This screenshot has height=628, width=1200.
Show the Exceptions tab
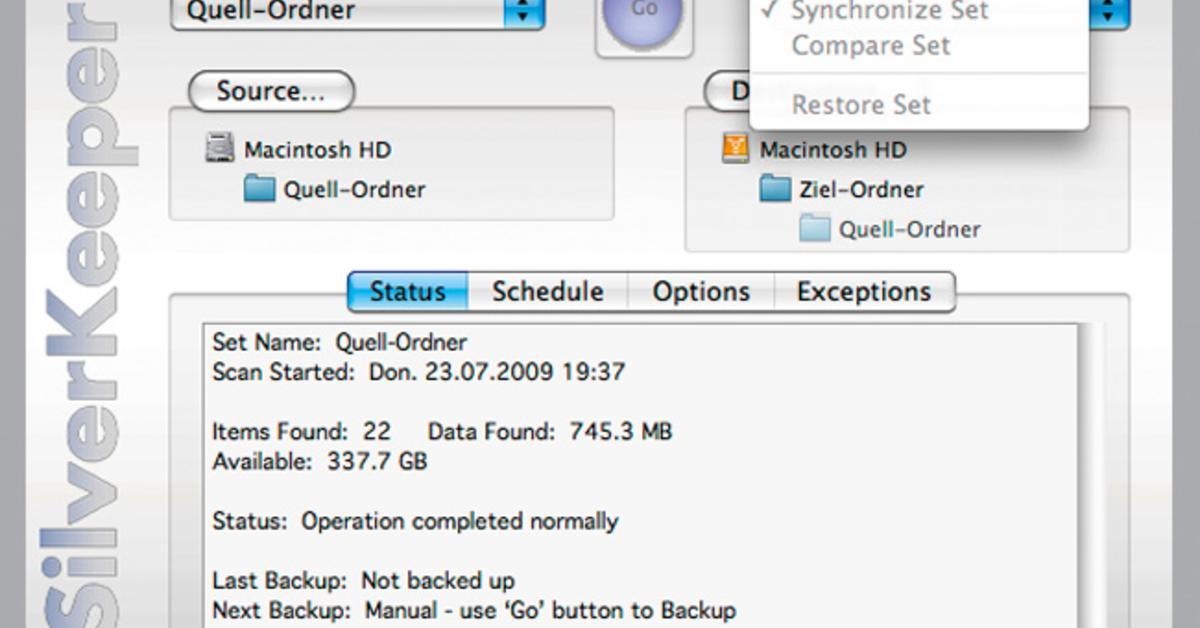(x=864, y=292)
